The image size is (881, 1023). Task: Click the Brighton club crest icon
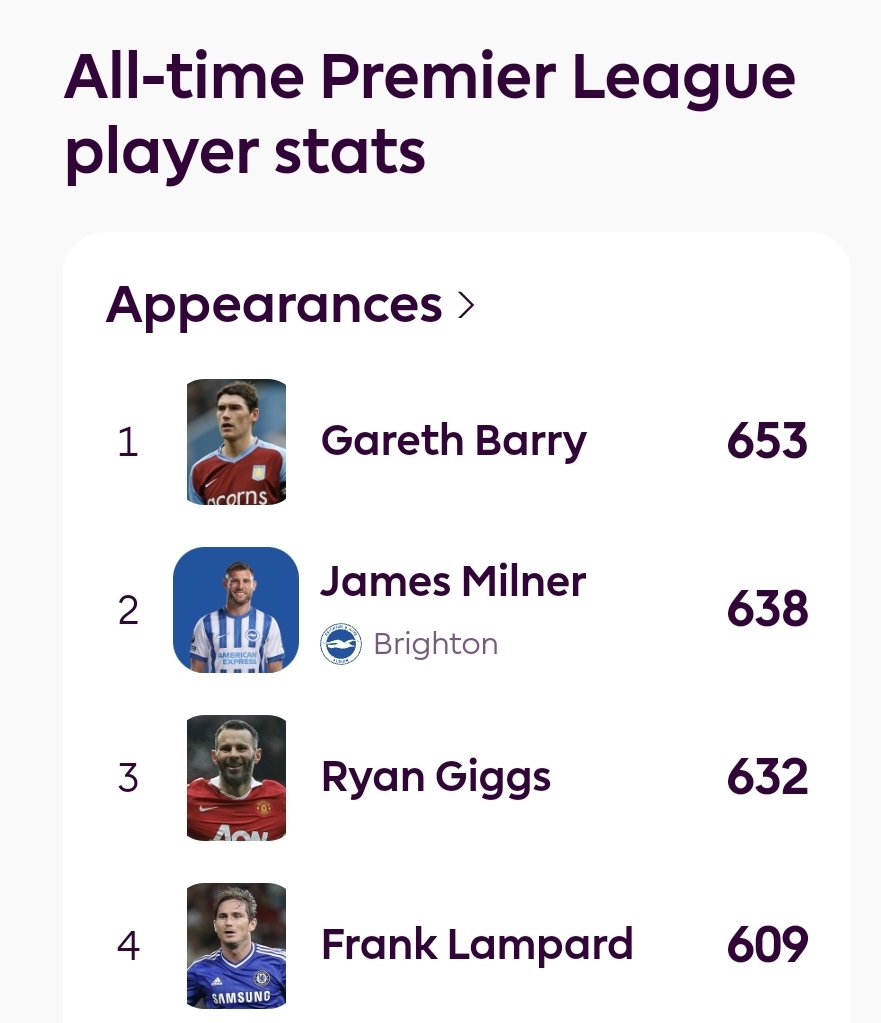341,644
